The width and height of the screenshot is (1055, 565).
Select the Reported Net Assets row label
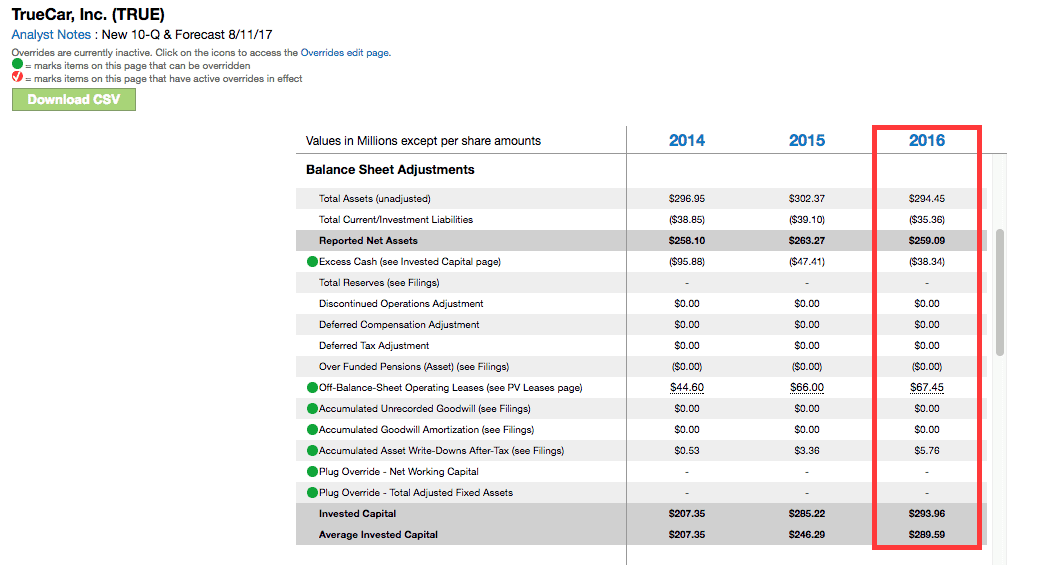[368, 240]
